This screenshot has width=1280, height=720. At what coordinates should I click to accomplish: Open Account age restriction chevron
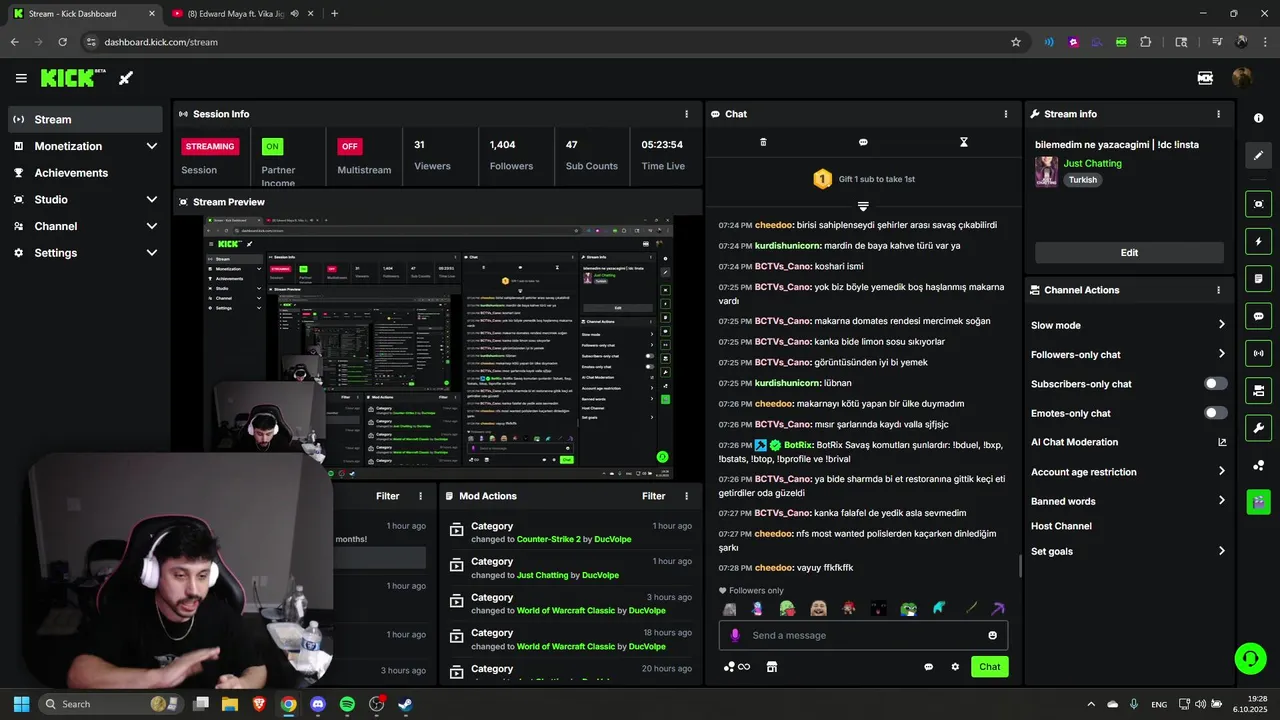click(x=1221, y=471)
